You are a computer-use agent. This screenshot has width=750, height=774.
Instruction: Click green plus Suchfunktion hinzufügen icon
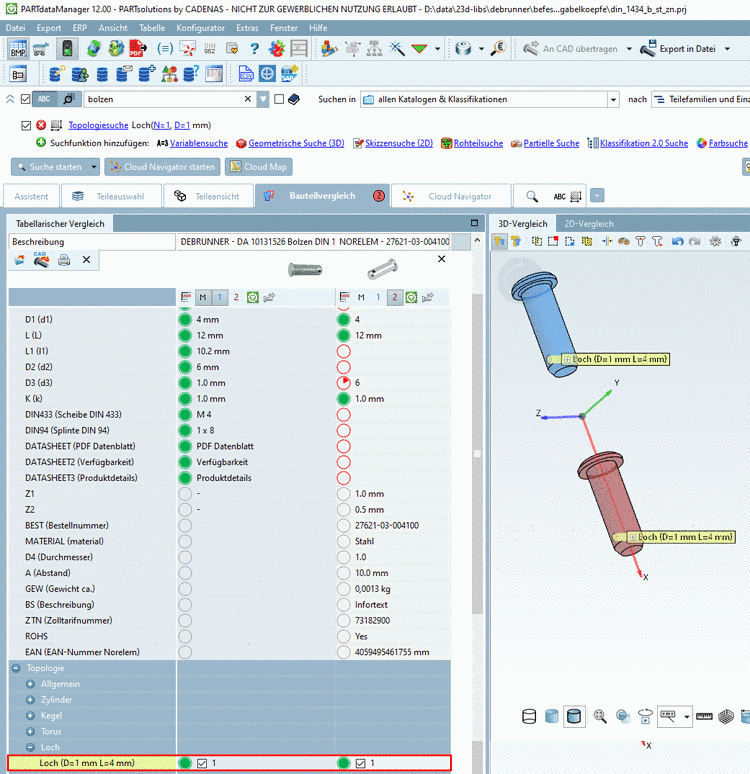(x=41, y=143)
